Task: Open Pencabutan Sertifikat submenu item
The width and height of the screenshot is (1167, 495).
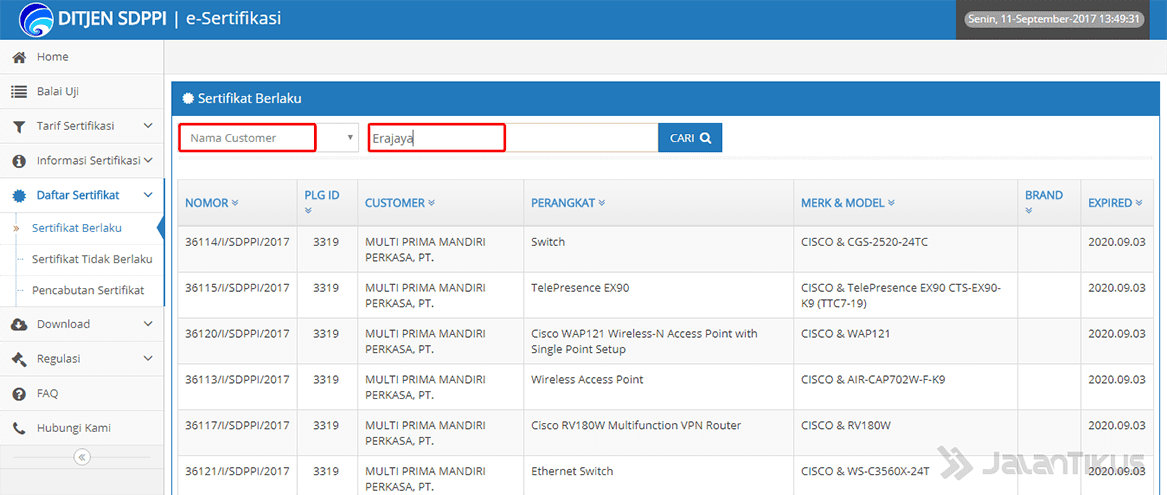Action: point(88,290)
